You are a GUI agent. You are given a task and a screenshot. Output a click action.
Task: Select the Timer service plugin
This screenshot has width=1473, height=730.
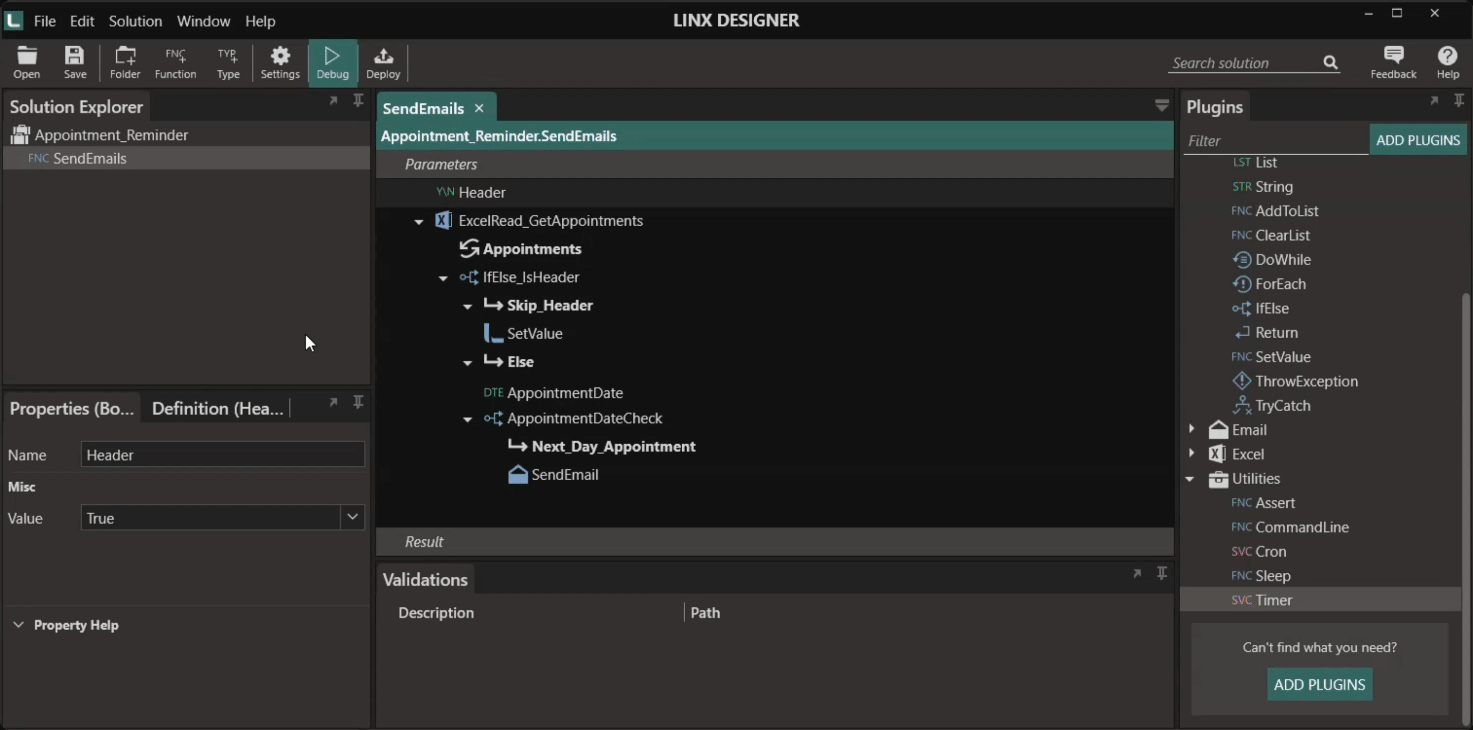pos(1320,600)
